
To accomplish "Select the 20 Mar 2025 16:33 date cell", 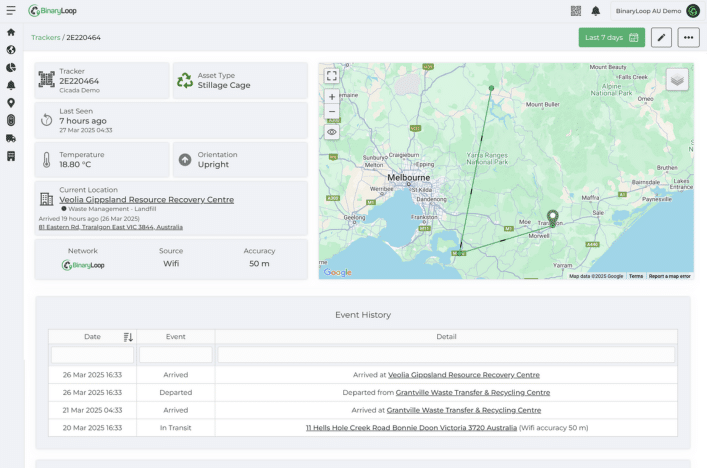I will 92,427.
